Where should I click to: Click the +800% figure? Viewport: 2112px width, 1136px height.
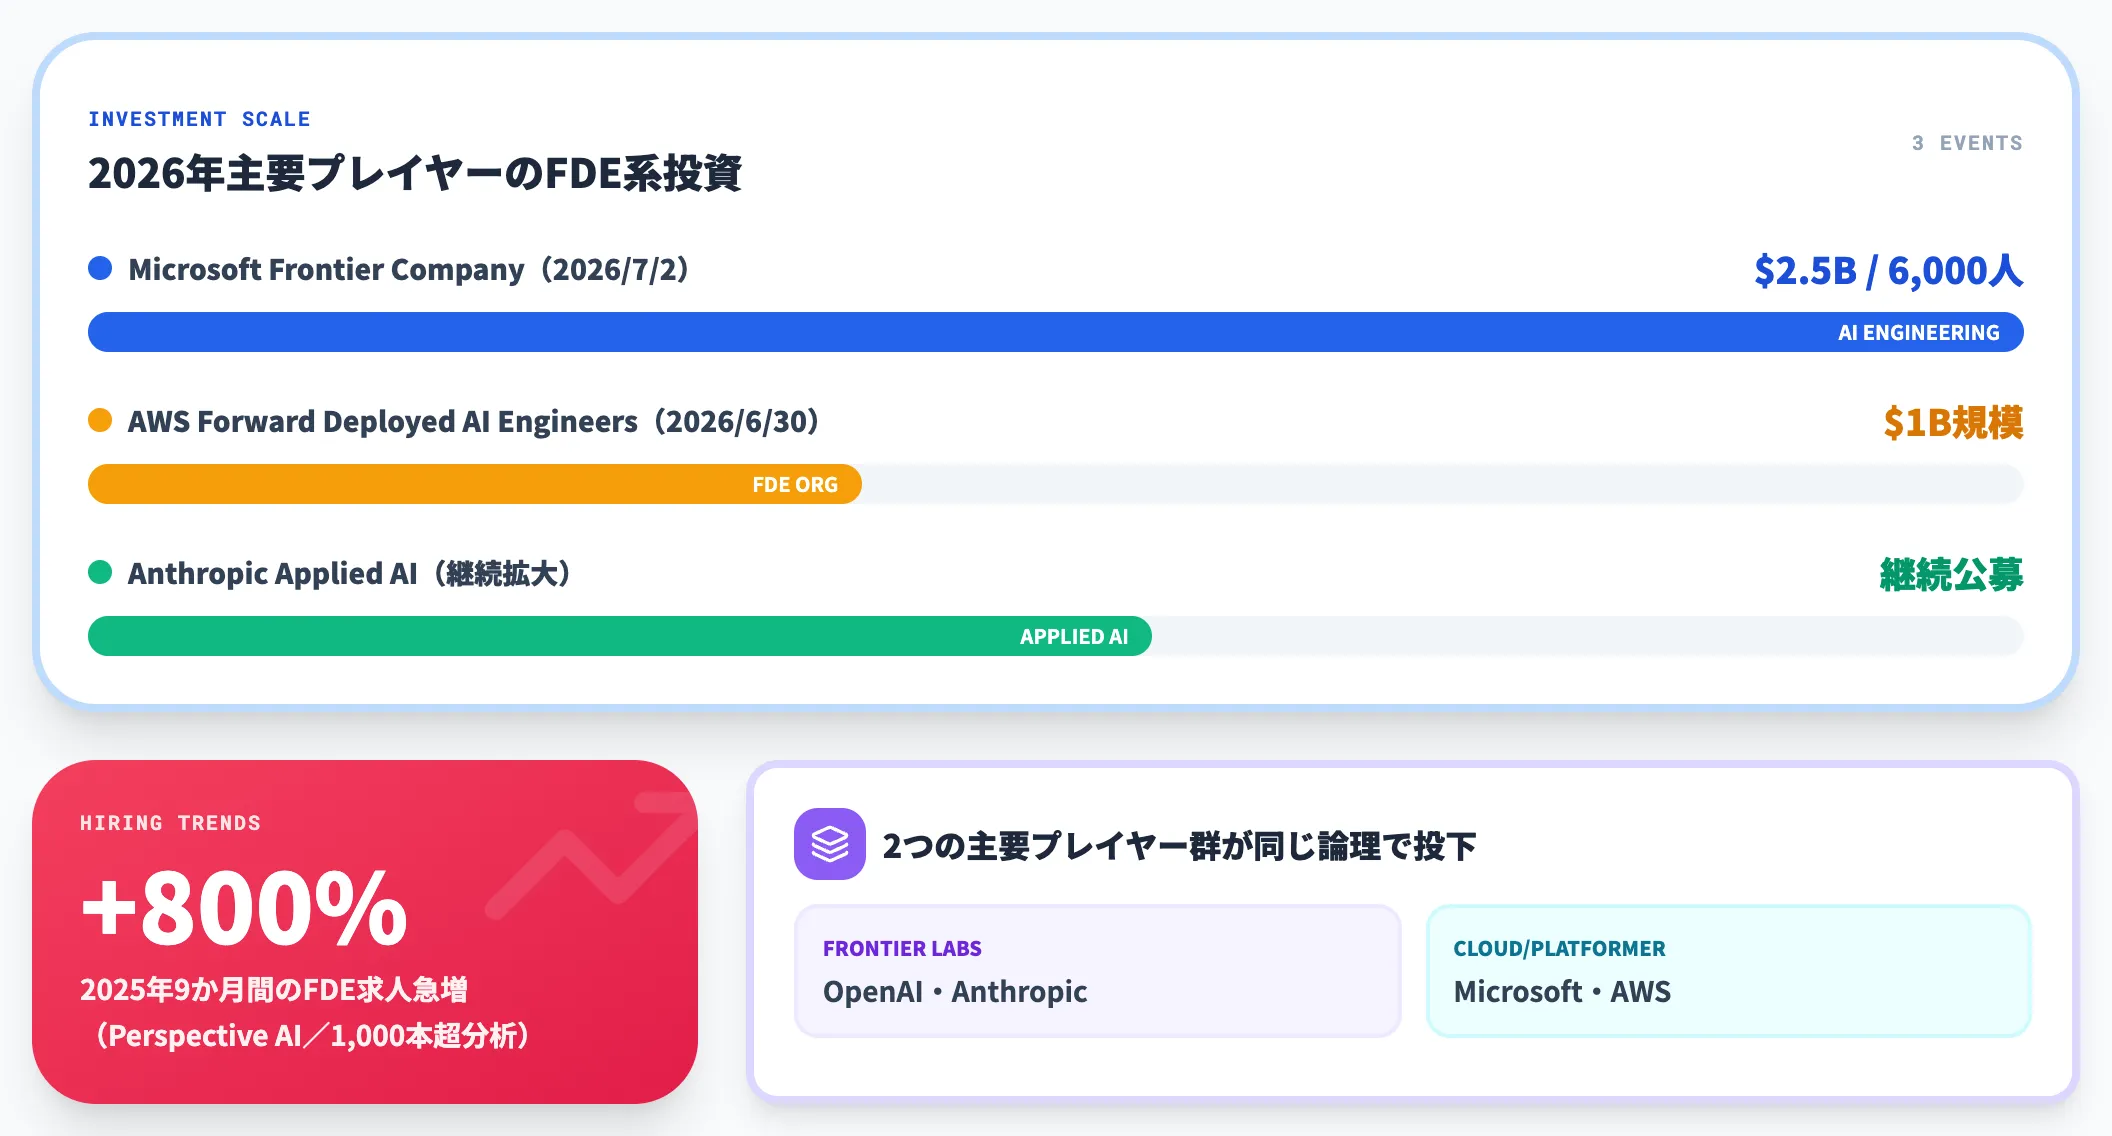click(245, 907)
